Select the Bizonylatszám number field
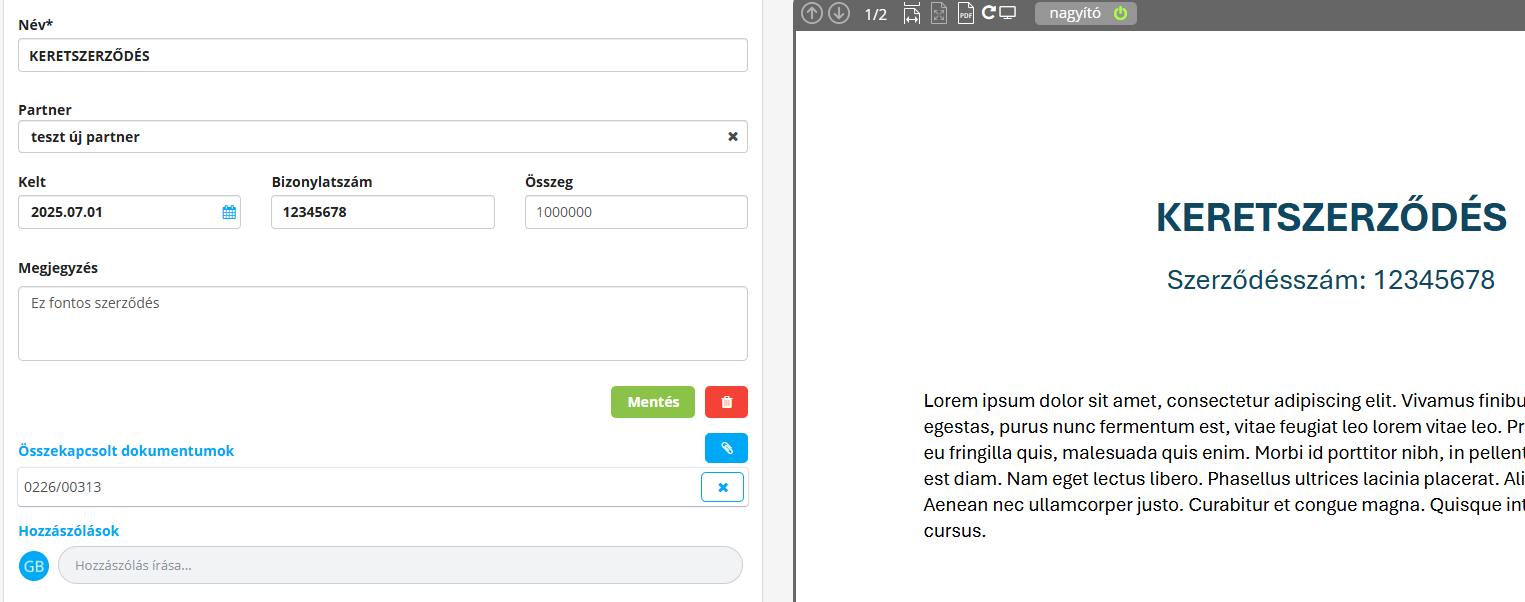1525x602 pixels. click(x=382, y=211)
